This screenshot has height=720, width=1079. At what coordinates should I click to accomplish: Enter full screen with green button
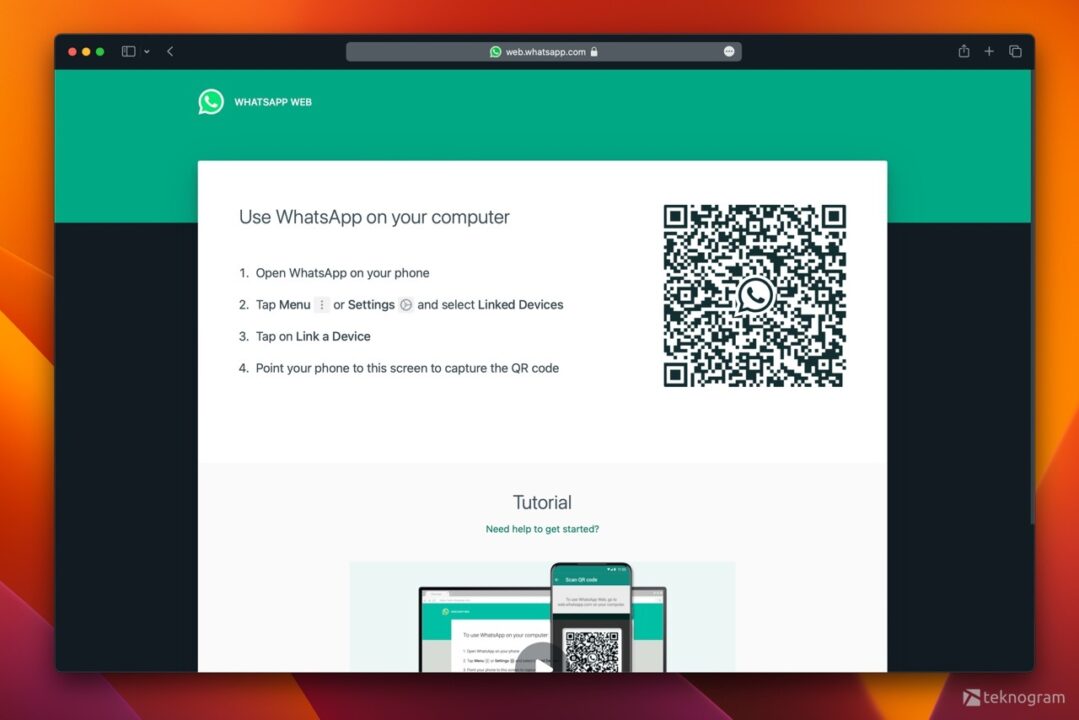(100, 52)
